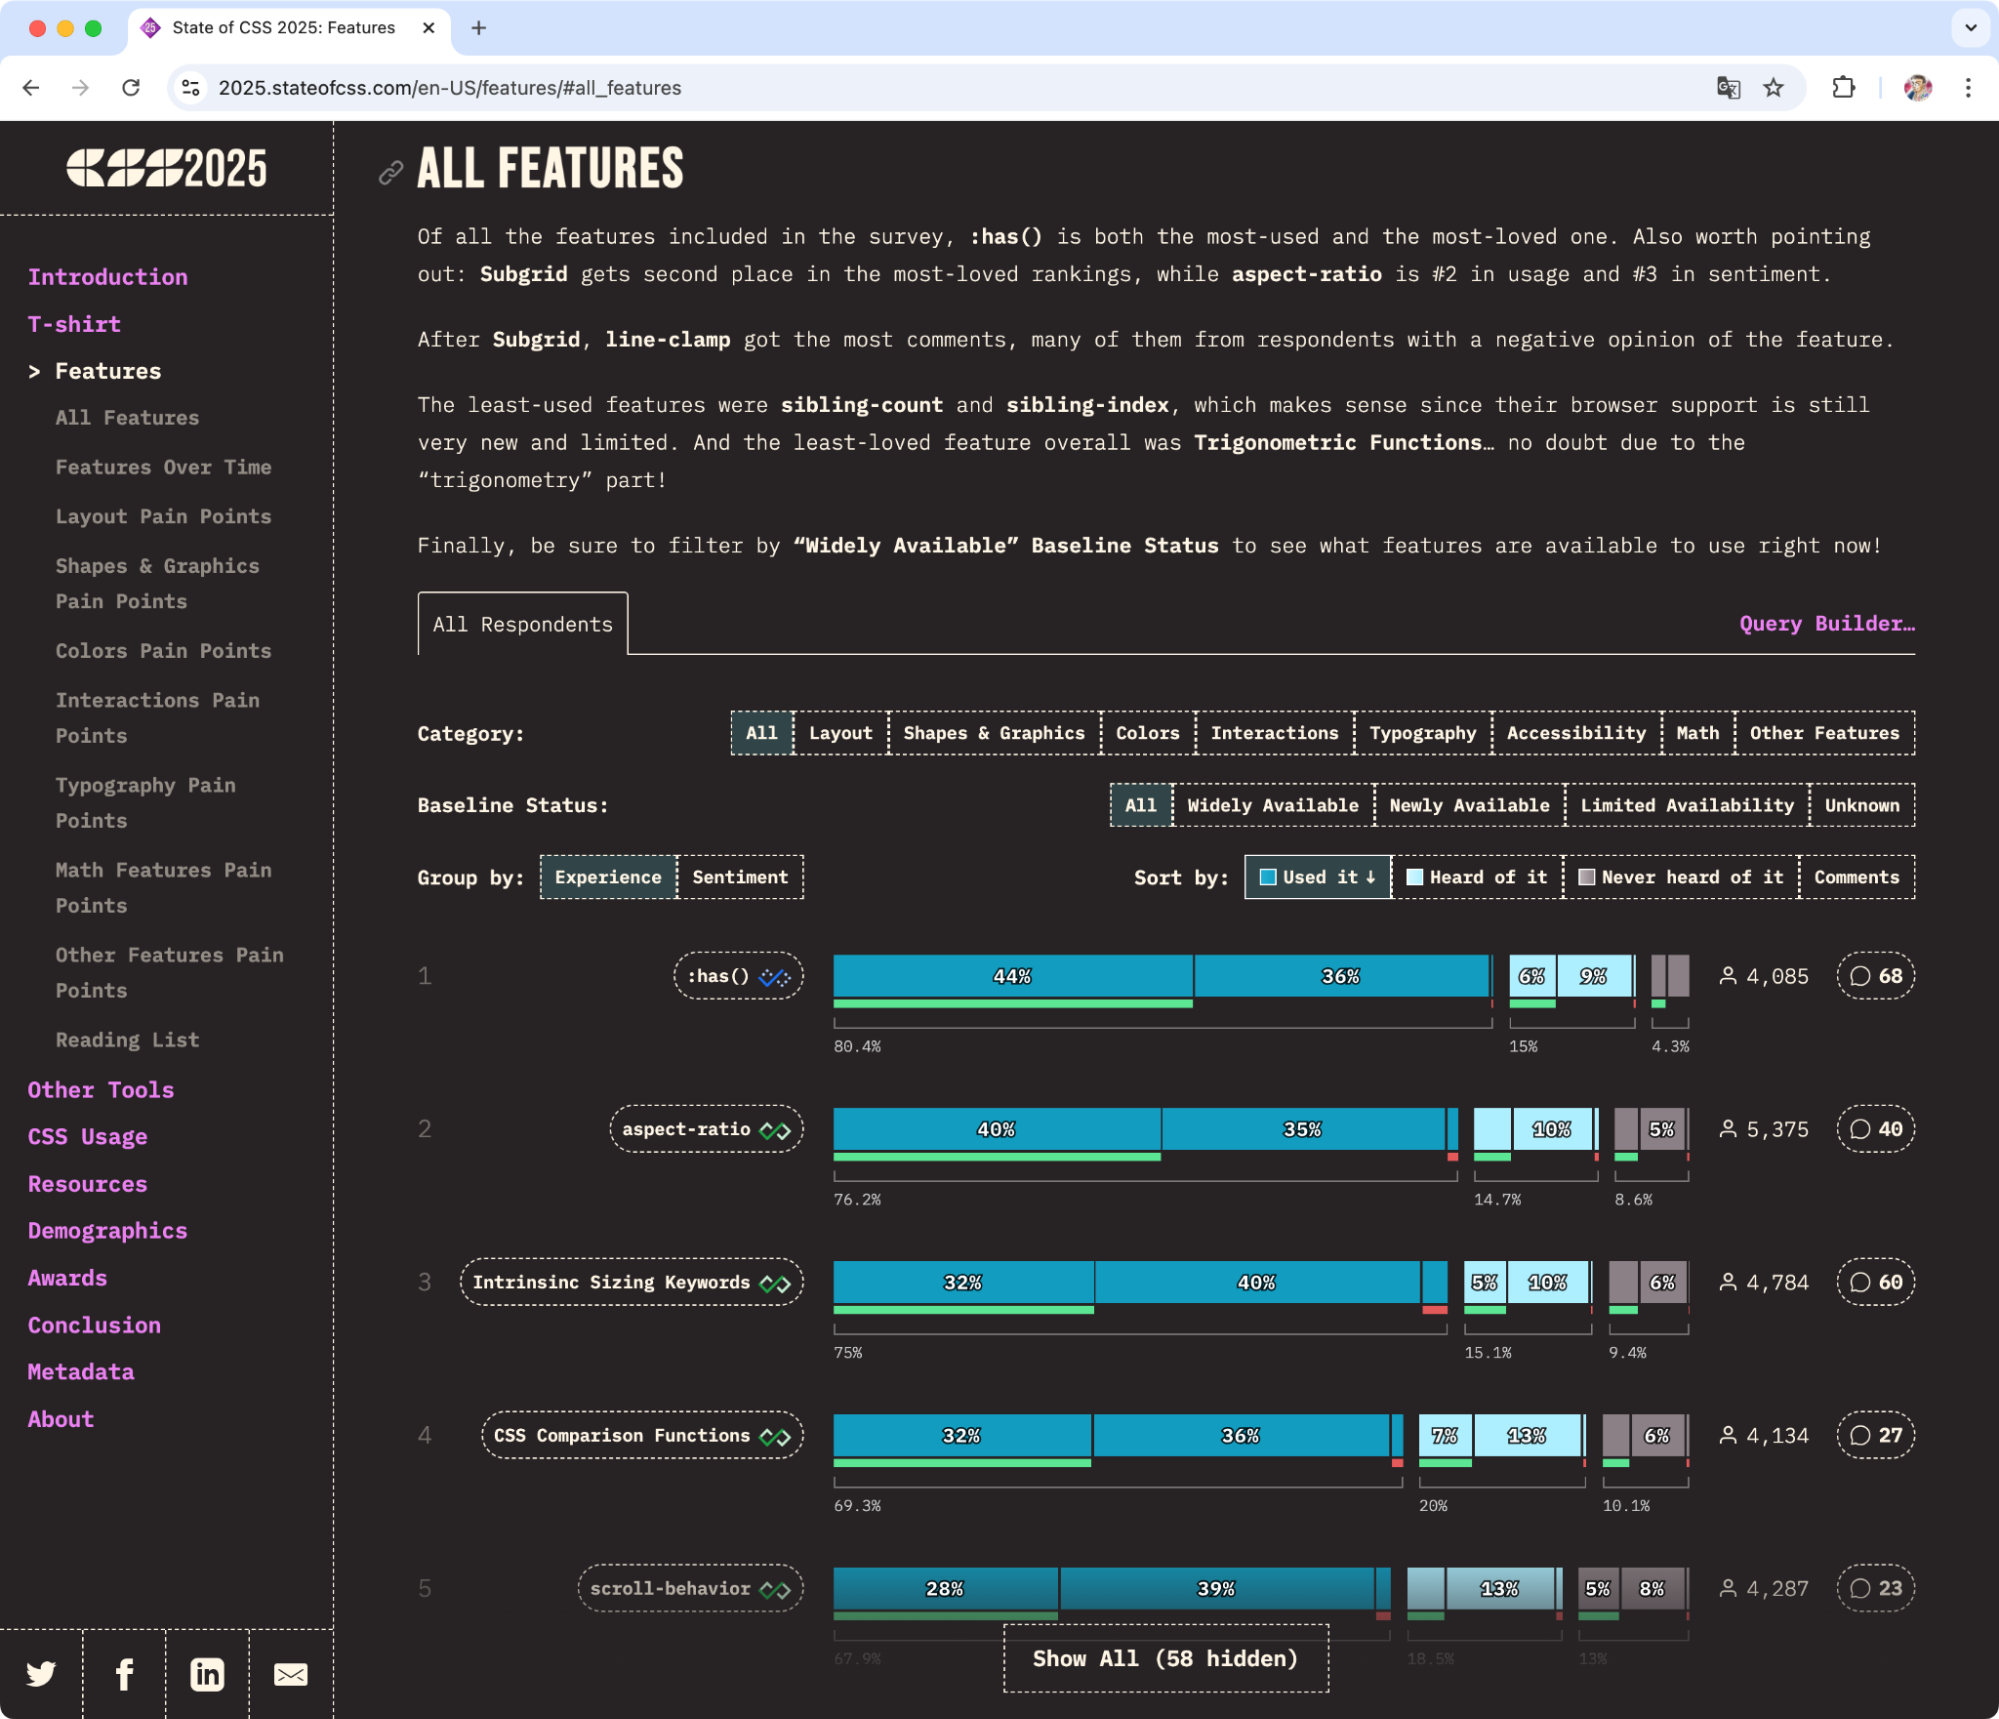The image size is (1999, 1719).
Task: Open the comments bubble showing 68
Action: click(1875, 976)
